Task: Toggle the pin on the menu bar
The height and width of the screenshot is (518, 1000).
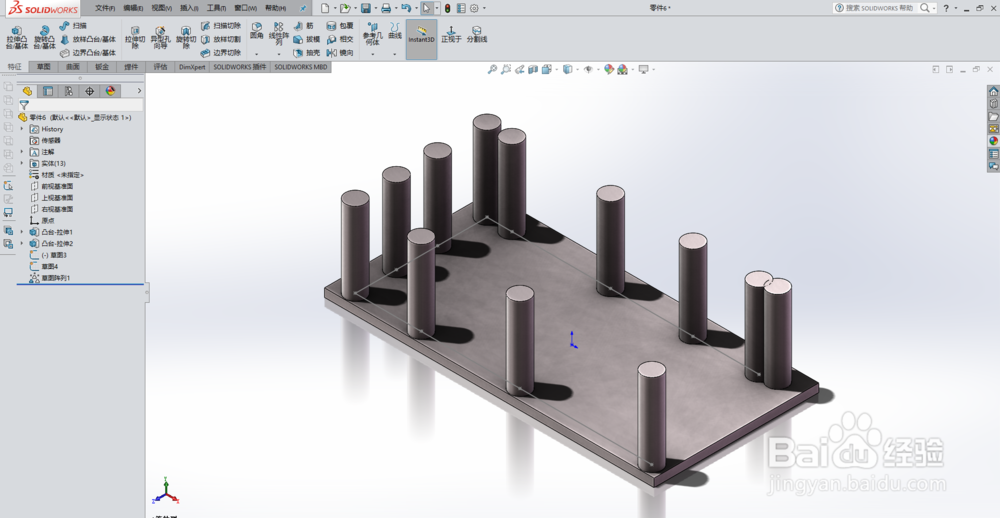Action: pyautogui.click(x=303, y=8)
